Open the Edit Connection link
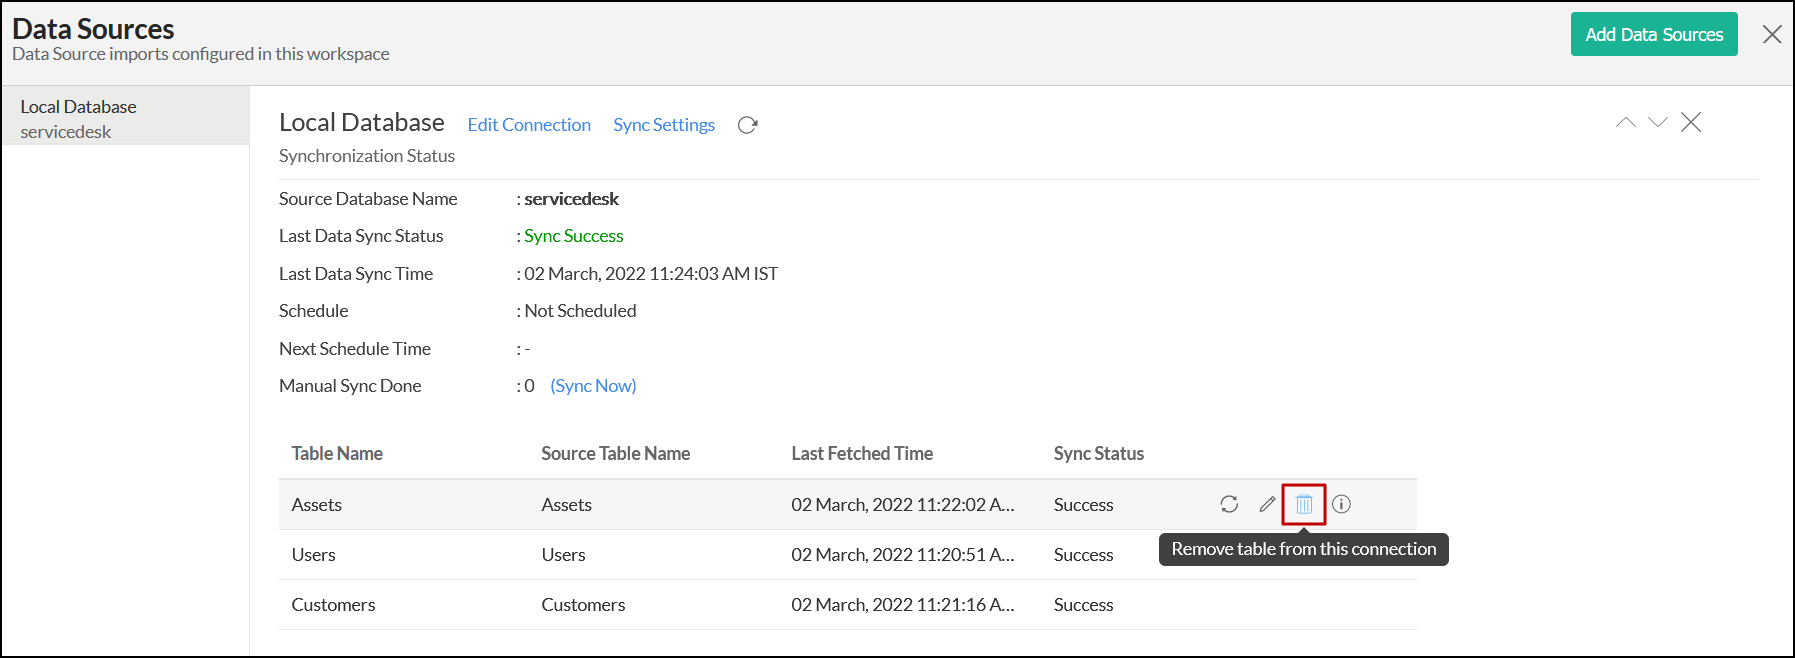Viewport: 1795px width, 658px height. coord(529,125)
